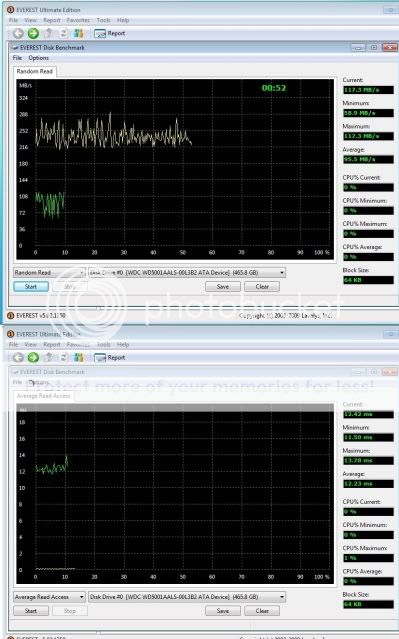Open disk drive dropdown in Random Read window

[x=187, y=273]
